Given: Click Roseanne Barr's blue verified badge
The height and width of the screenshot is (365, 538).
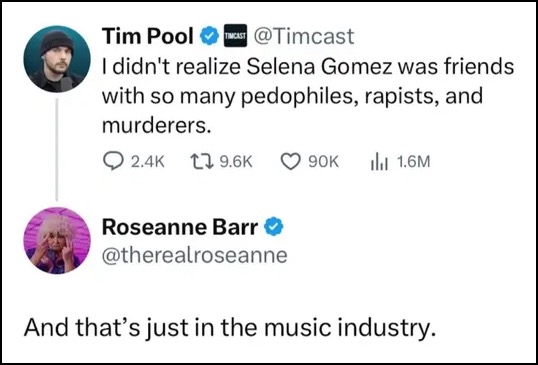Looking at the screenshot, I should 273,227.
